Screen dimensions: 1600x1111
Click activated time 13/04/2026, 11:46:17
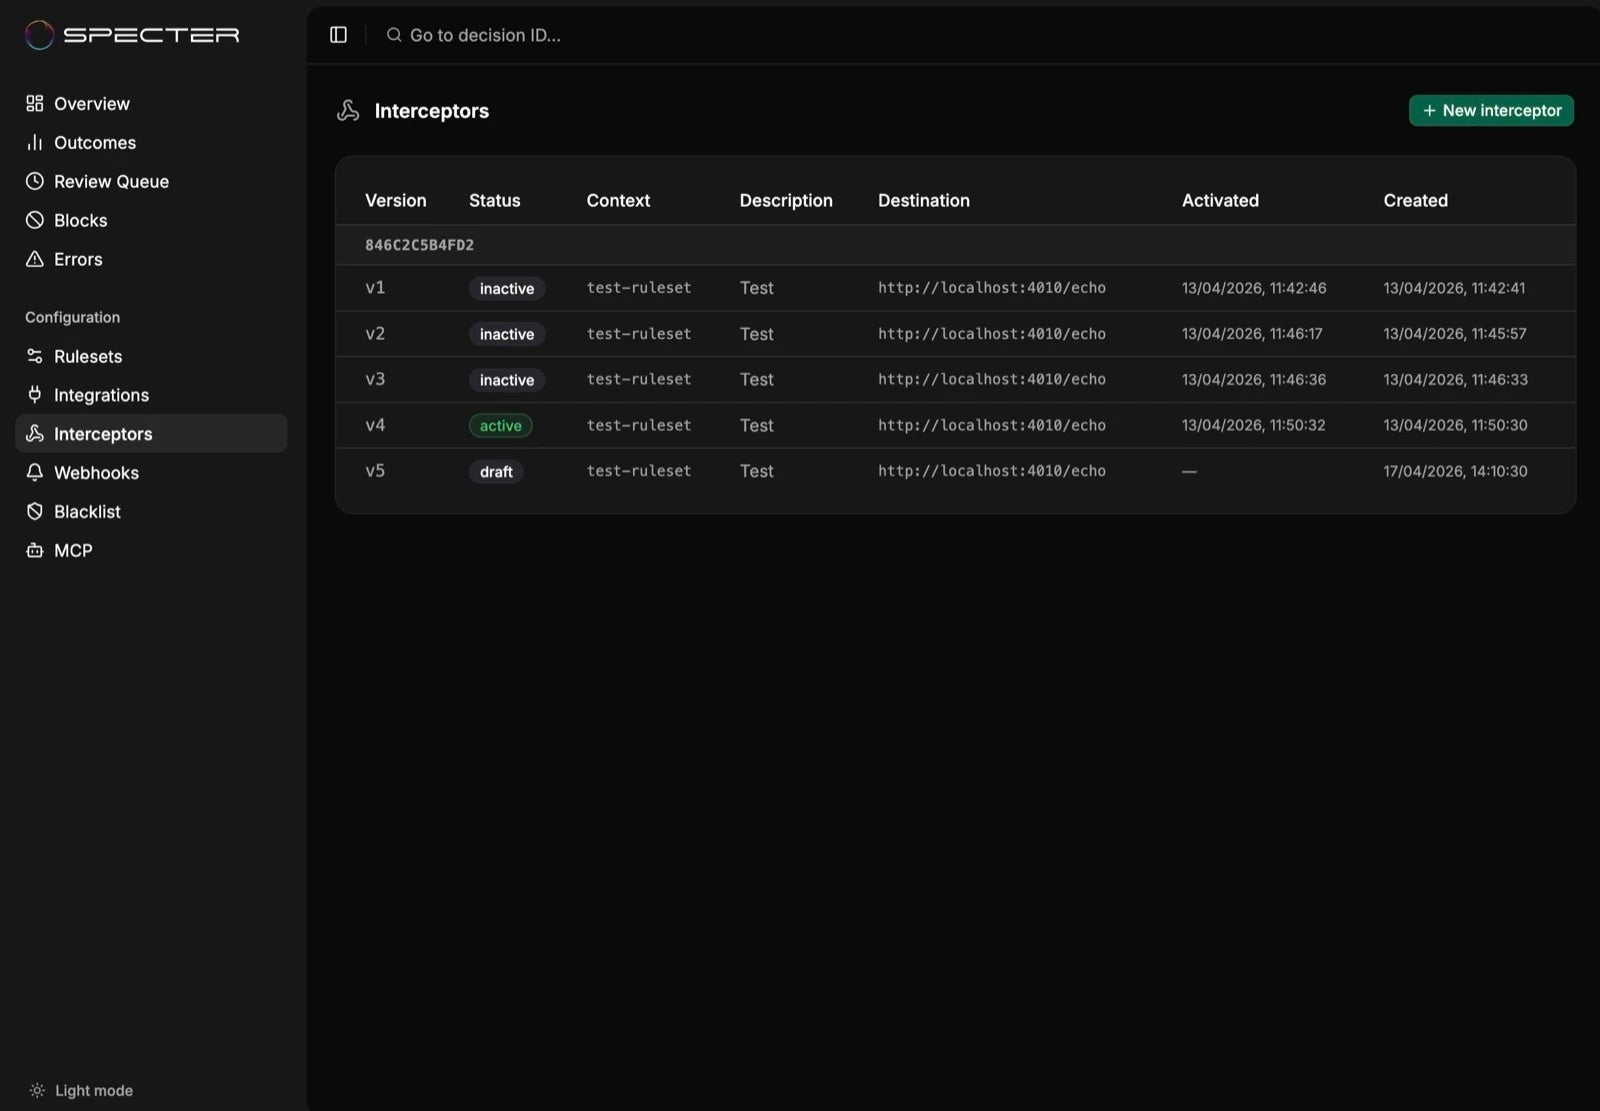pos(1252,334)
